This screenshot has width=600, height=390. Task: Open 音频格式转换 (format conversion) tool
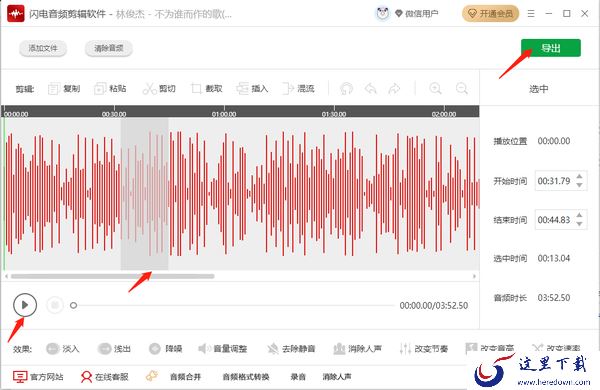point(246,377)
